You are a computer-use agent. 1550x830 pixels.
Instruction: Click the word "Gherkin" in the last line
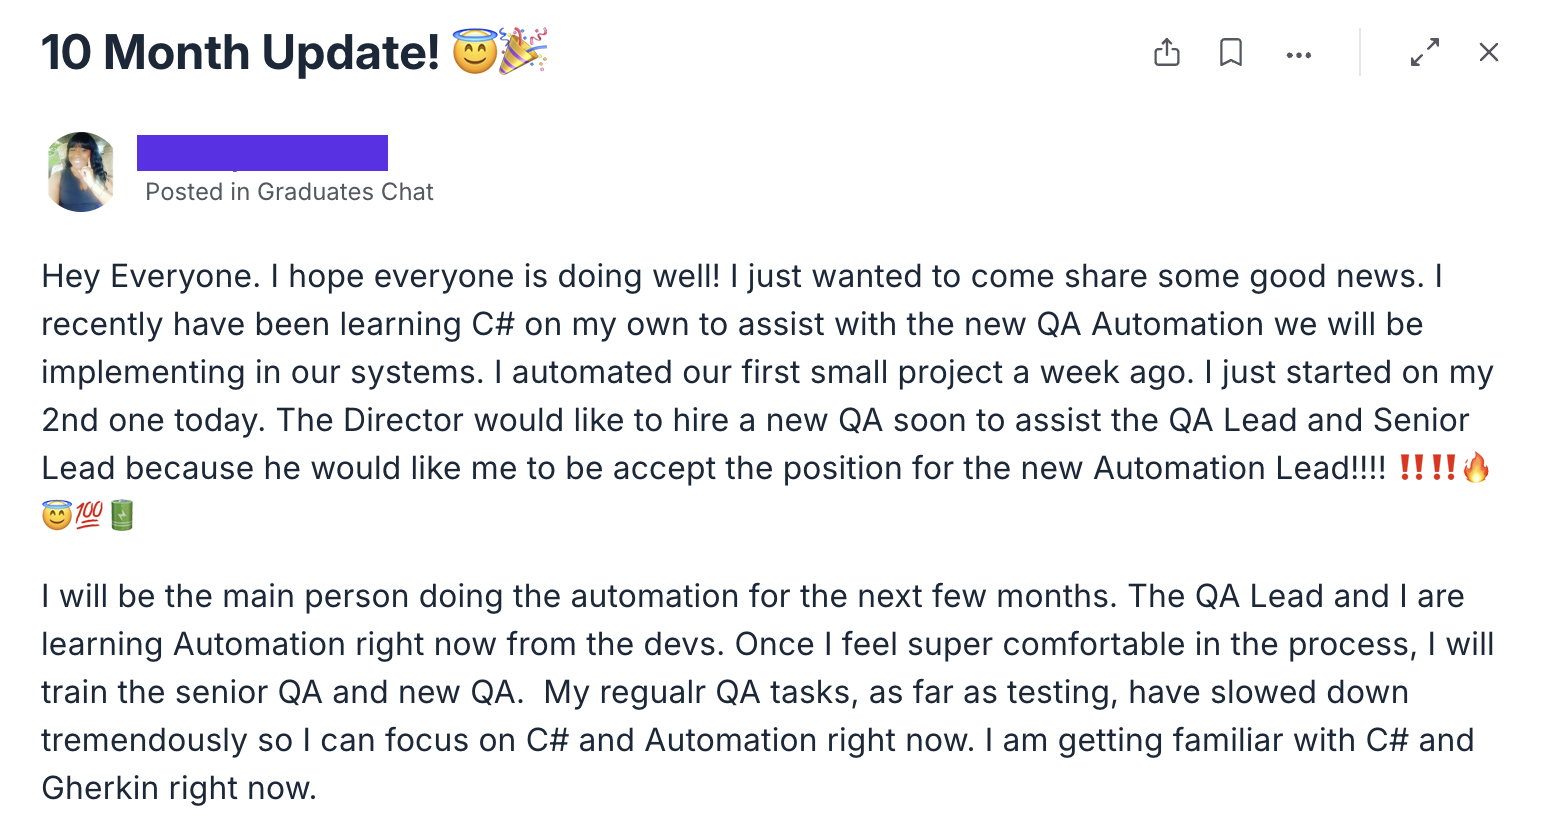(100, 788)
